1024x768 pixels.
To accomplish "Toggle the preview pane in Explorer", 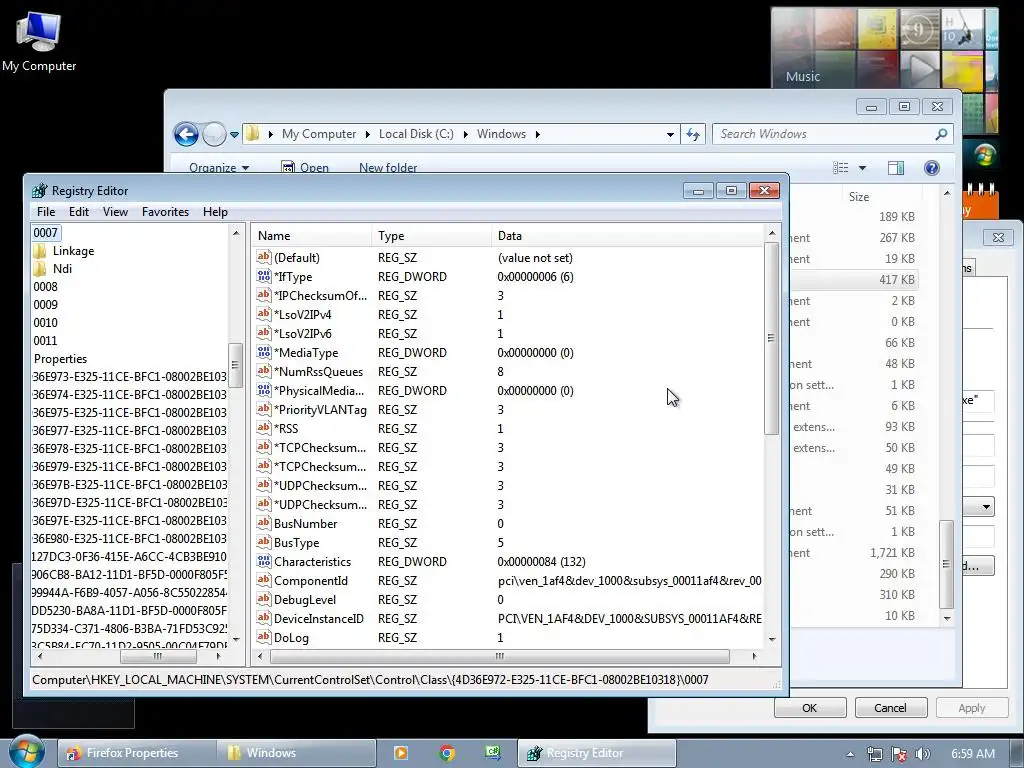I will (896, 168).
